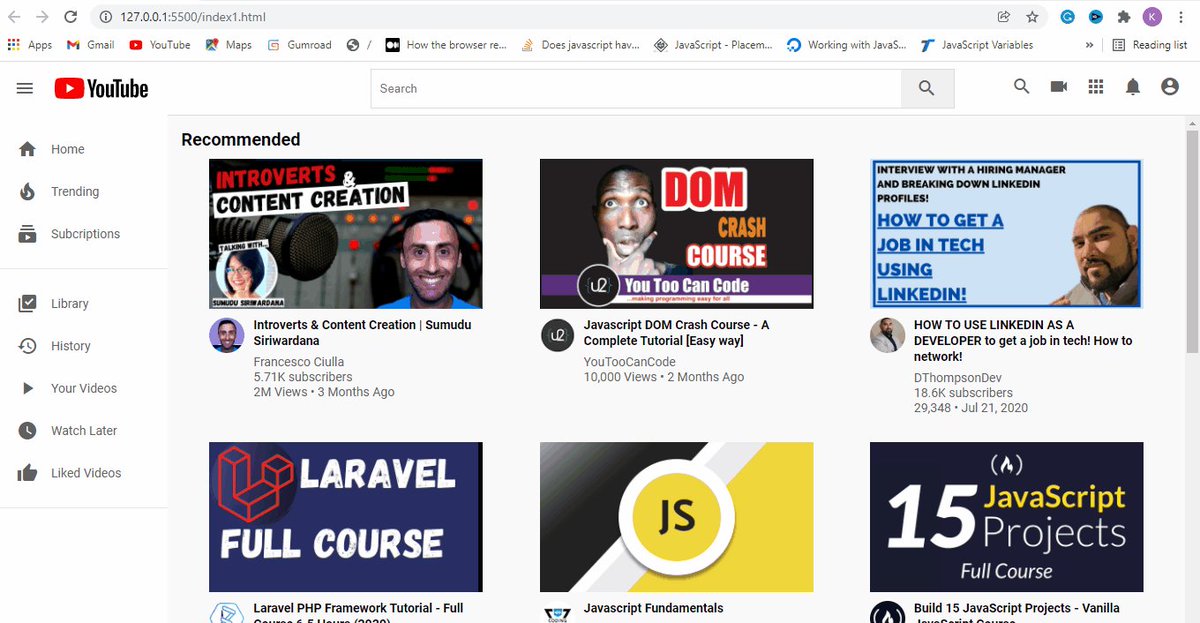The width and height of the screenshot is (1200, 623).
Task: Click the Recommended heading
Action: click(x=241, y=139)
